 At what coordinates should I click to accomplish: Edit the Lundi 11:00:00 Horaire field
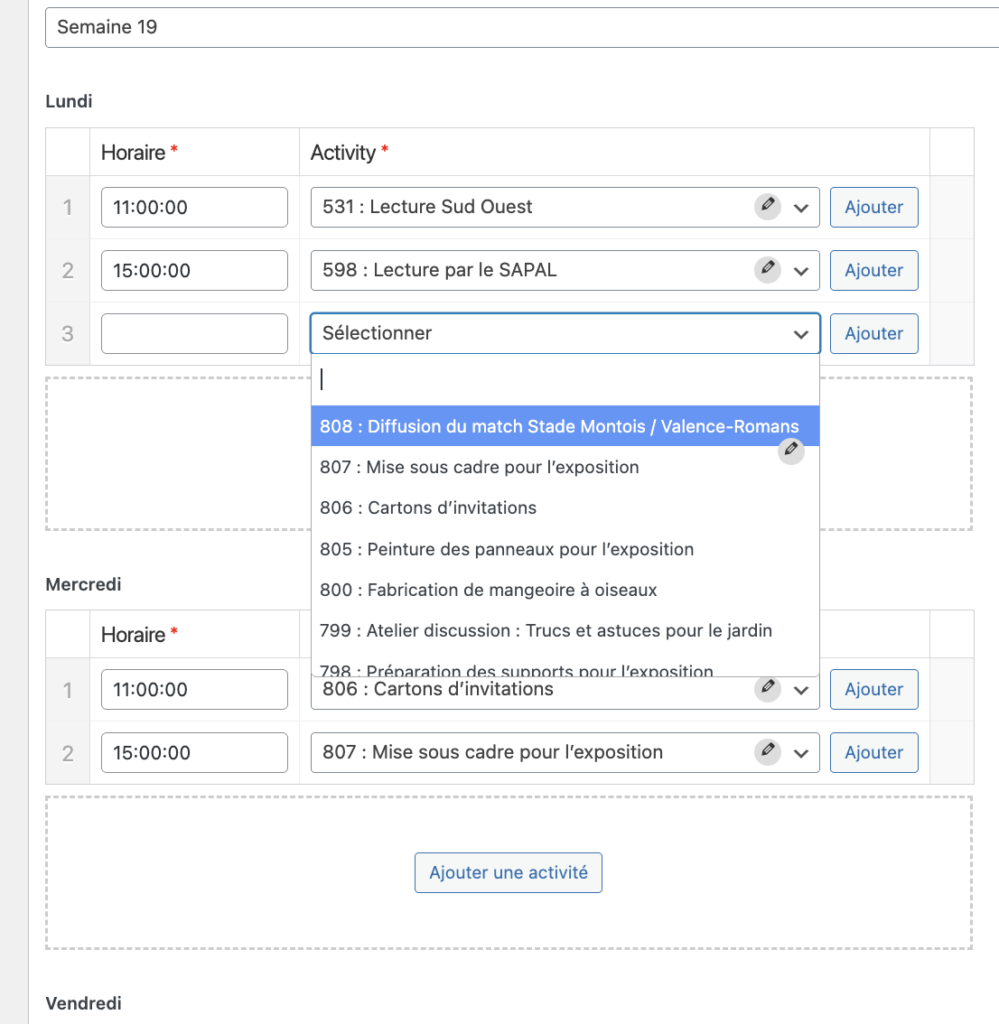[194, 207]
